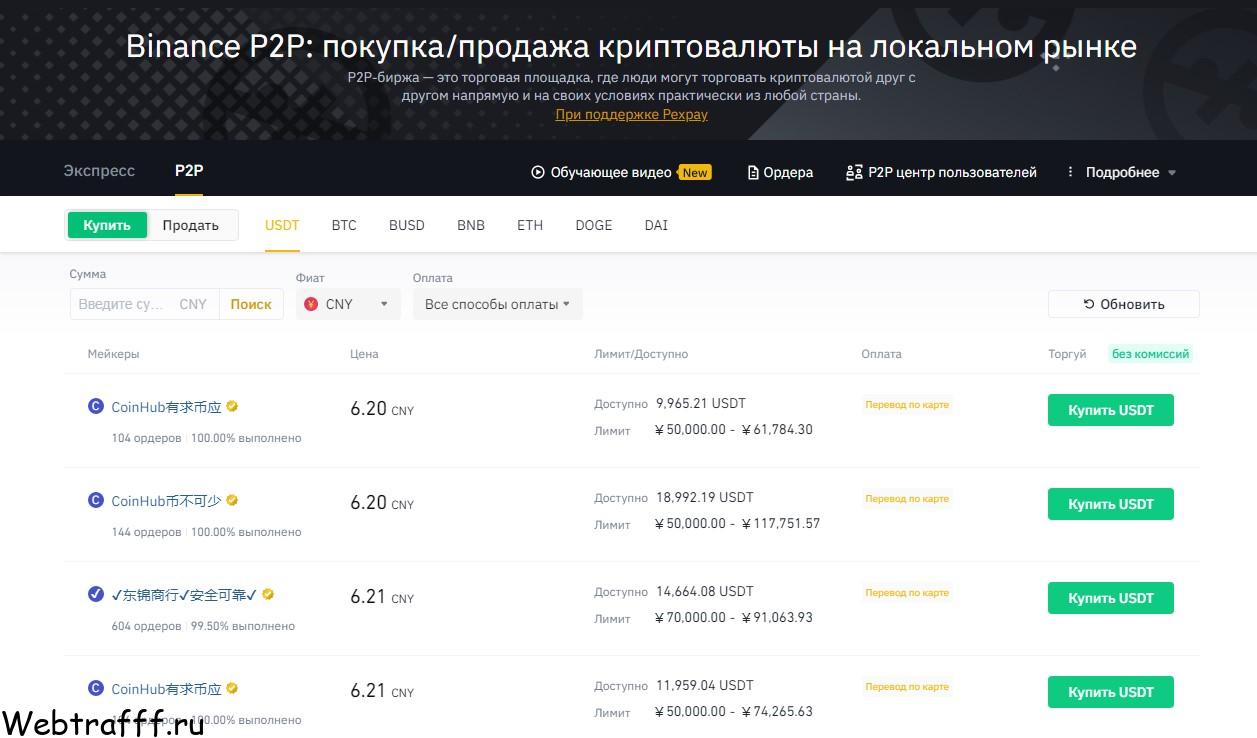The image size is (1257, 738).
Task: Click 604 ордеров stats text
Action: pos(147,626)
